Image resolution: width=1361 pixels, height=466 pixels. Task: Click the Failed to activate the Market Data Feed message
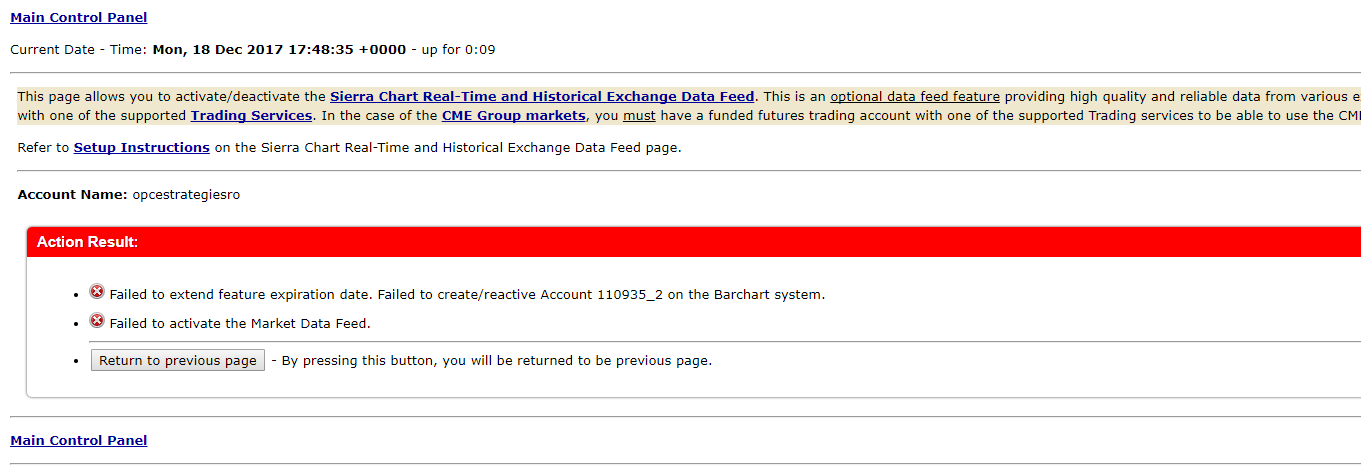pyautogui.click(x=240, y=323)
